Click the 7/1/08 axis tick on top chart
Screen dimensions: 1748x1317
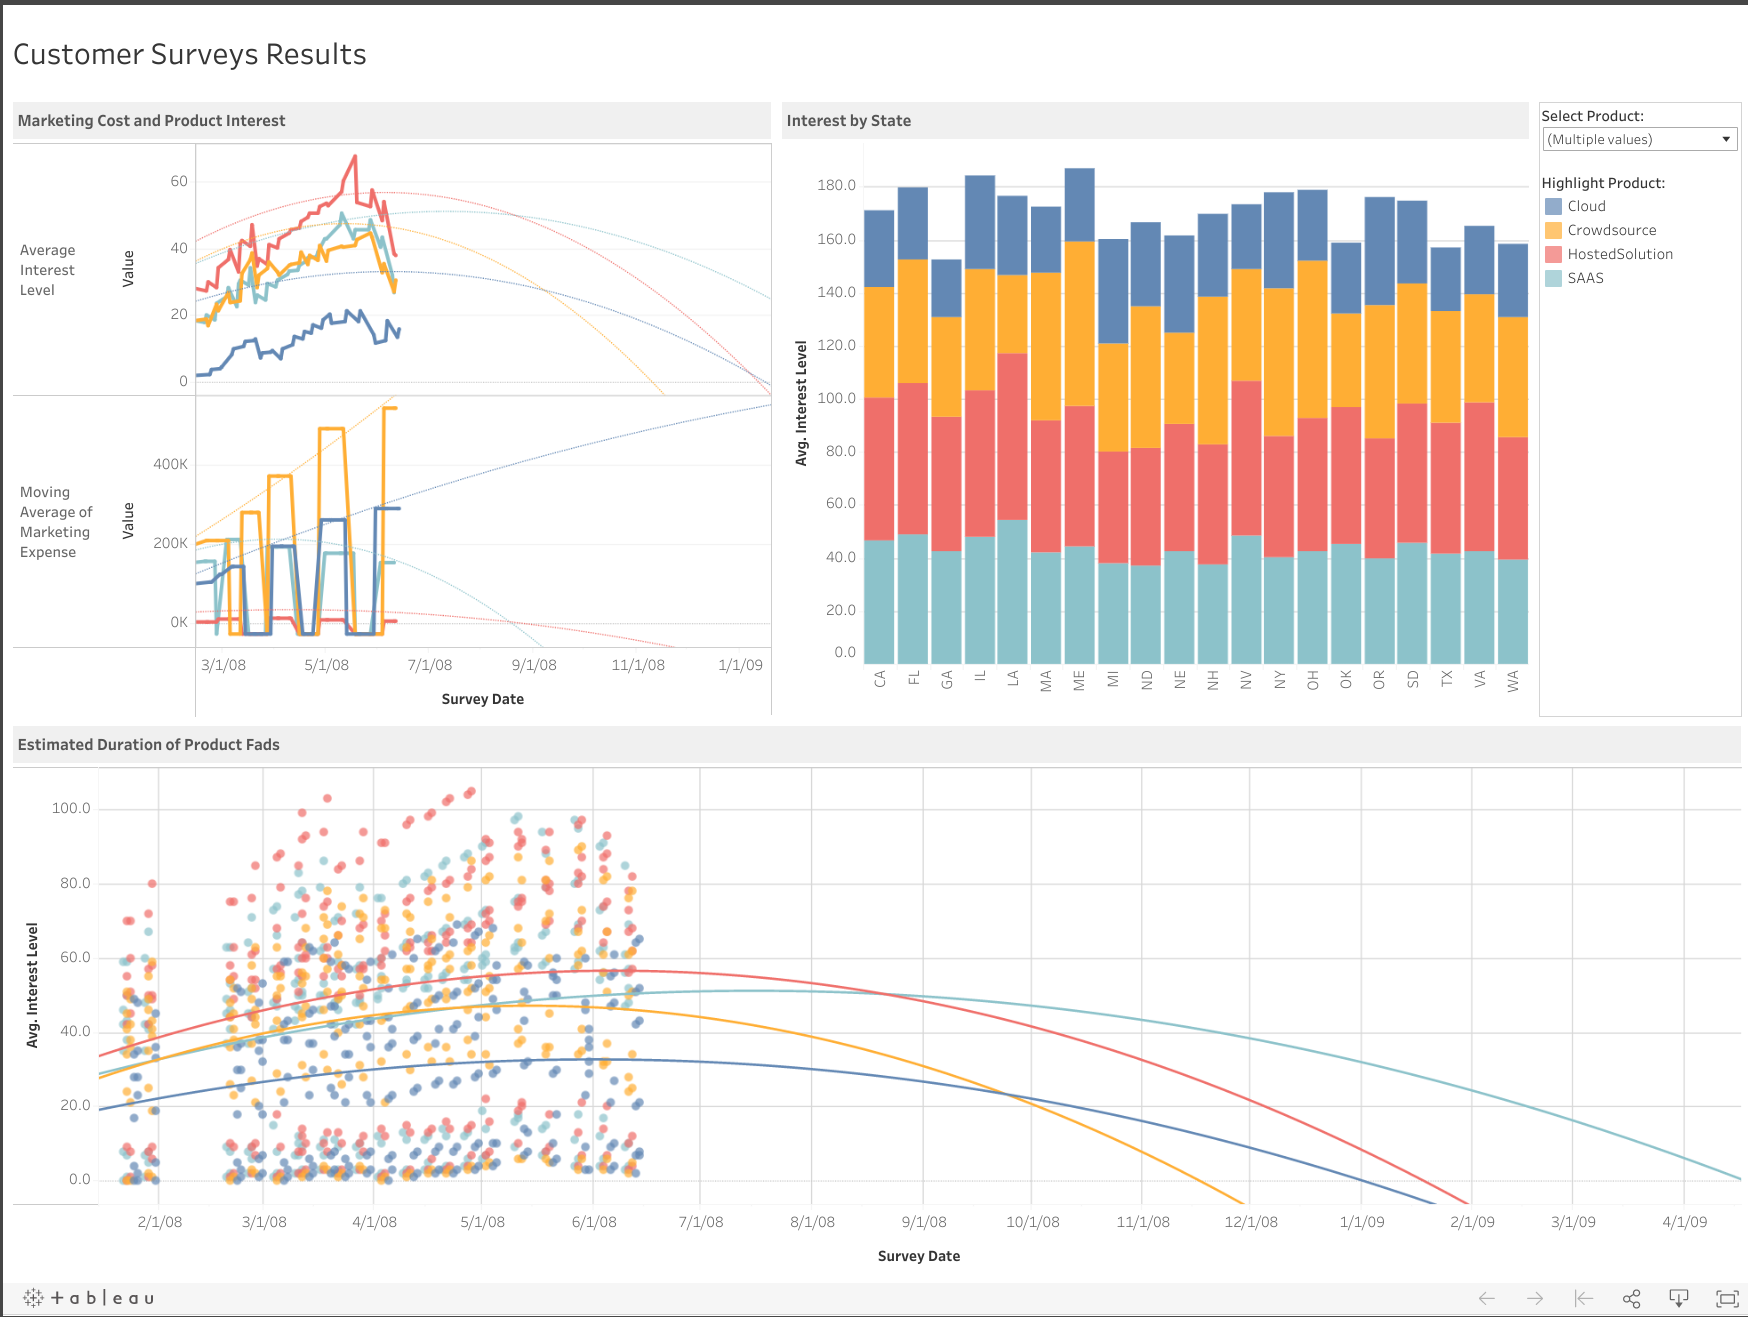430,665
